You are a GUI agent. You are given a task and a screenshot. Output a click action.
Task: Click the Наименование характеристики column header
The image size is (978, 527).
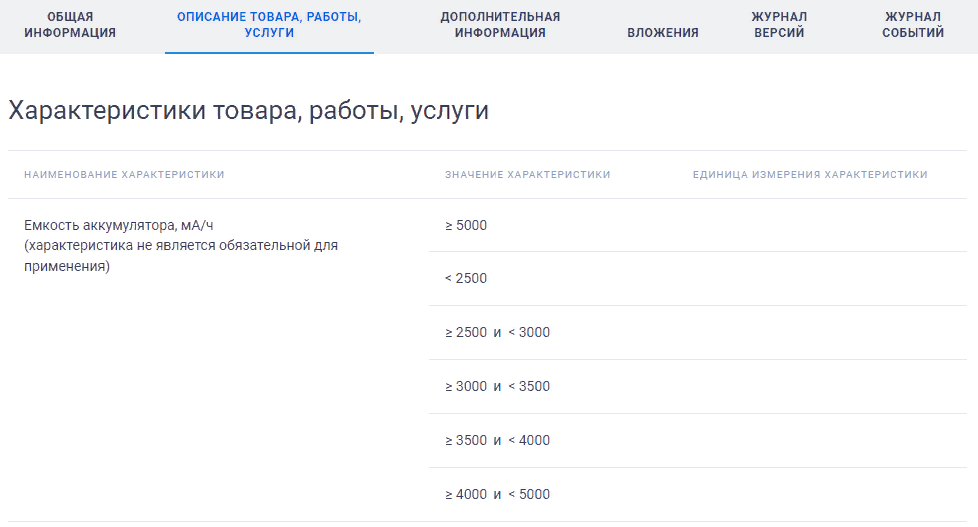[x=124, y=175]
